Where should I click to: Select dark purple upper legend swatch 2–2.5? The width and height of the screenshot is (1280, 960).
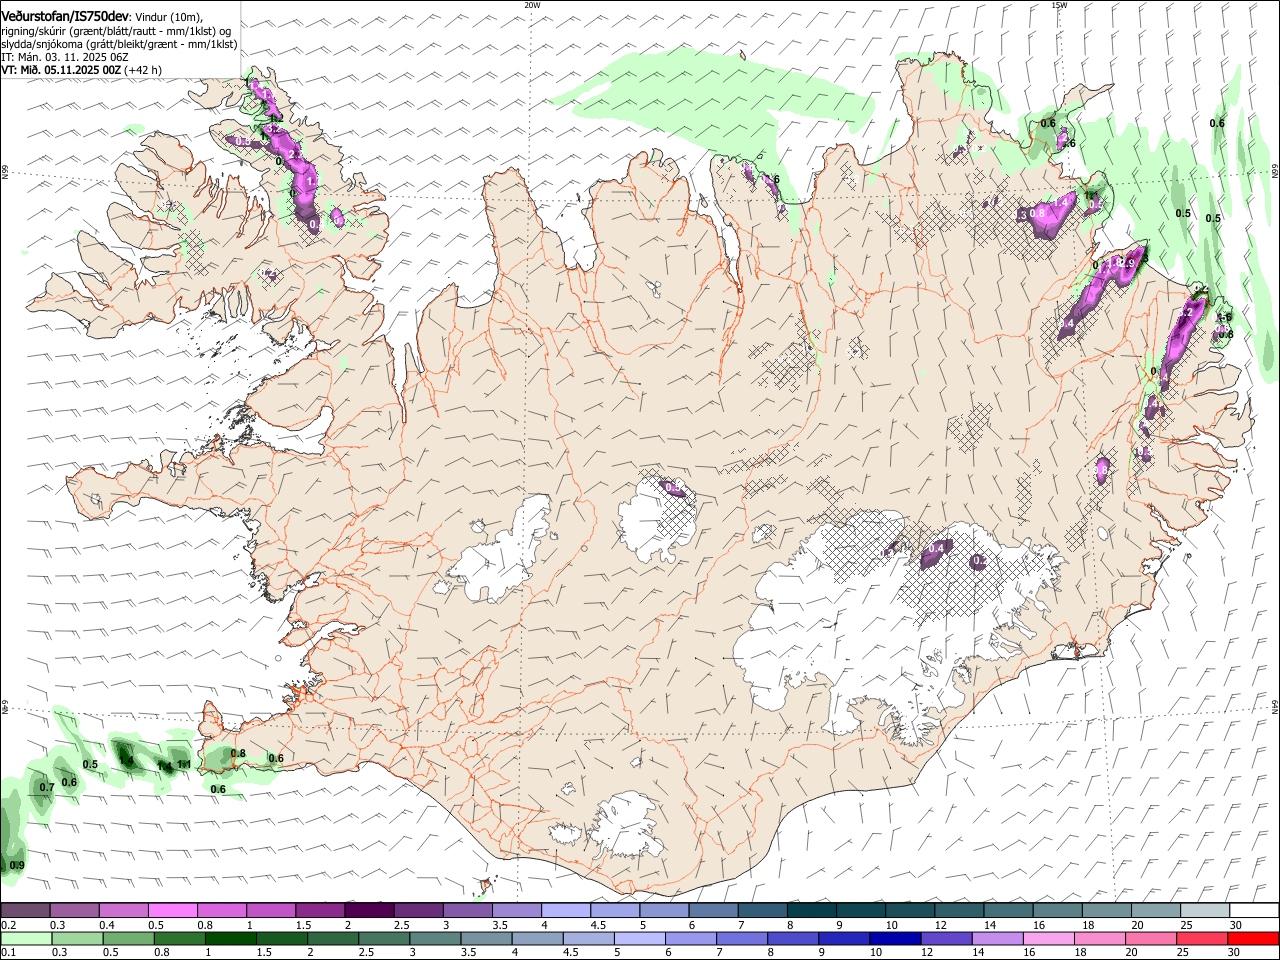[x=368, y=910]
